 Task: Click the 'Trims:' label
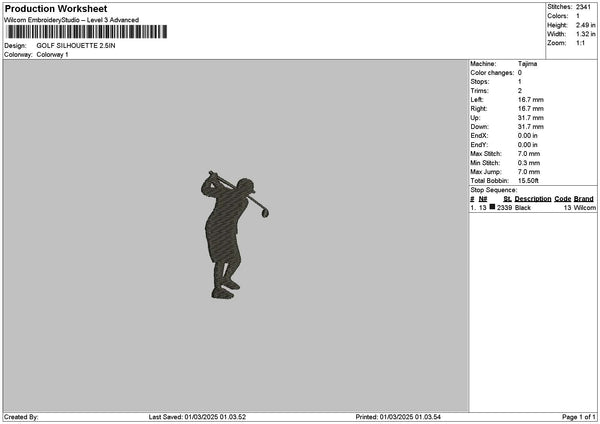coord(479,91)
